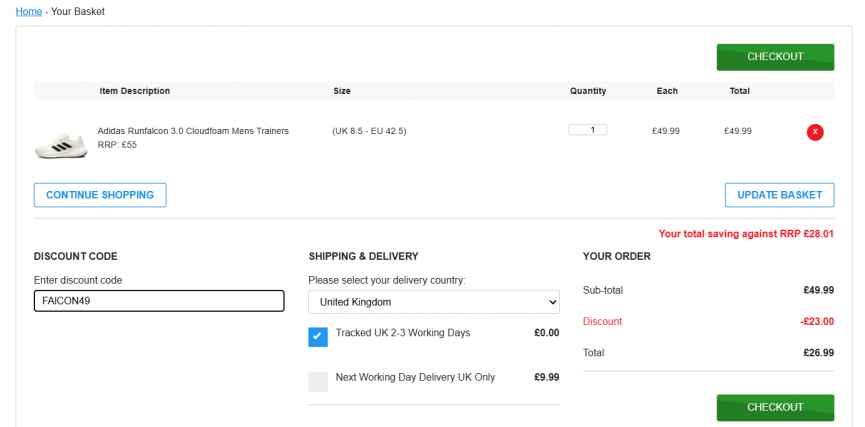Viewport: 865px width, 427px height.
Task: Click the Adidas trainer product thumbnail
Action: [61, 145]
